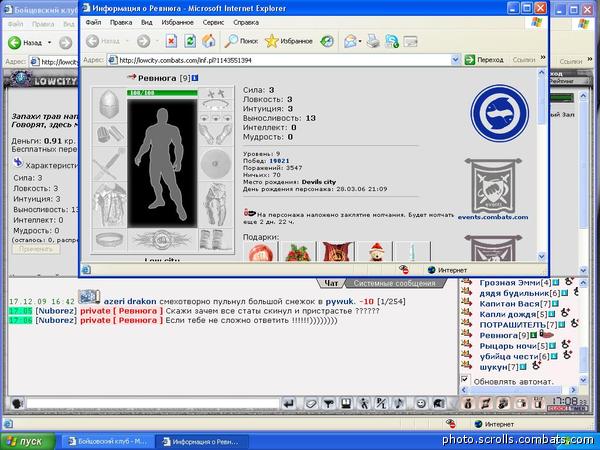The width and height of the screenshot is (600, 450).
Task: Click the funnel filter icon in chat bar
Action: pos(328,404)
